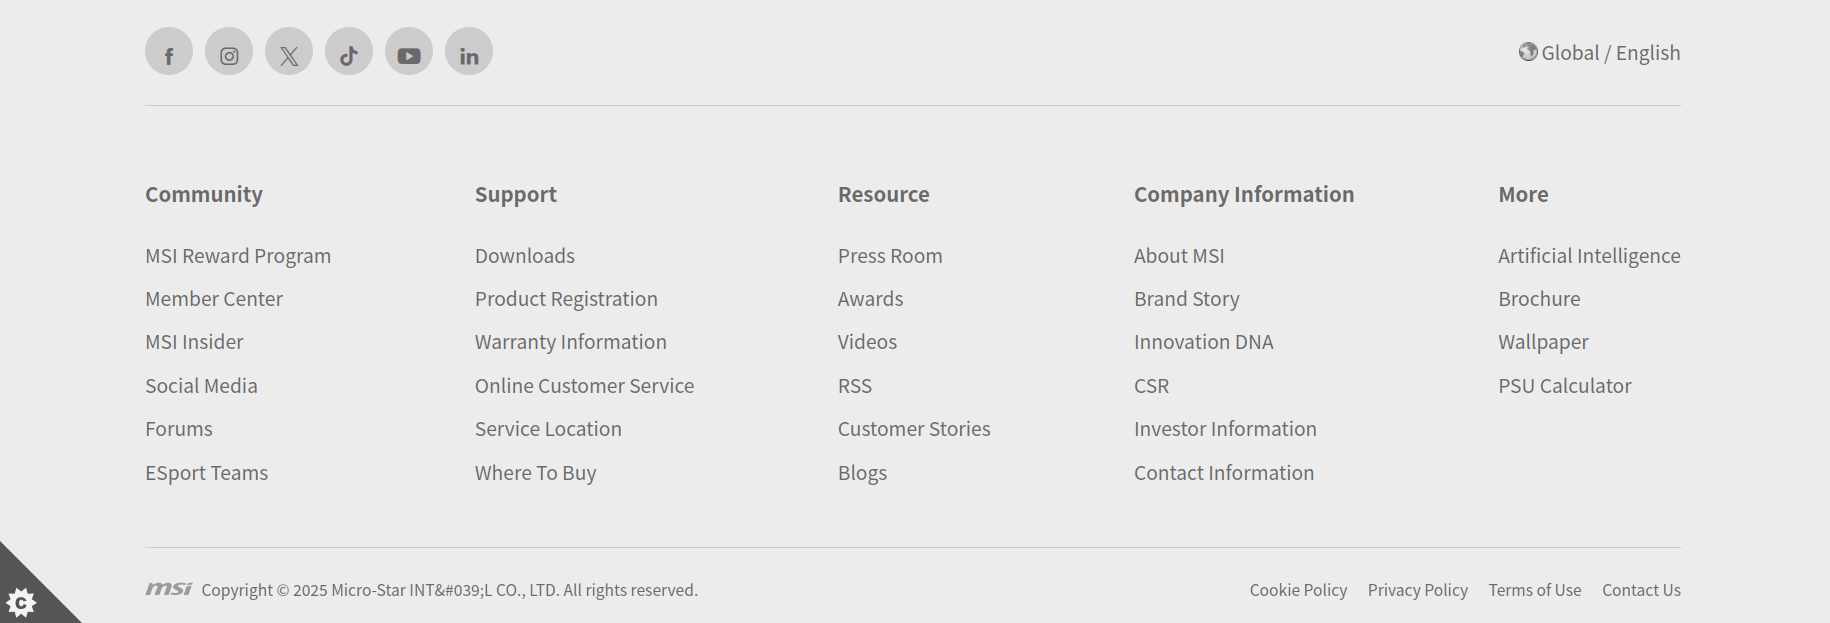View the Terms of Use
This screenshot has height=623, width=1830.
pos(1534,590)
